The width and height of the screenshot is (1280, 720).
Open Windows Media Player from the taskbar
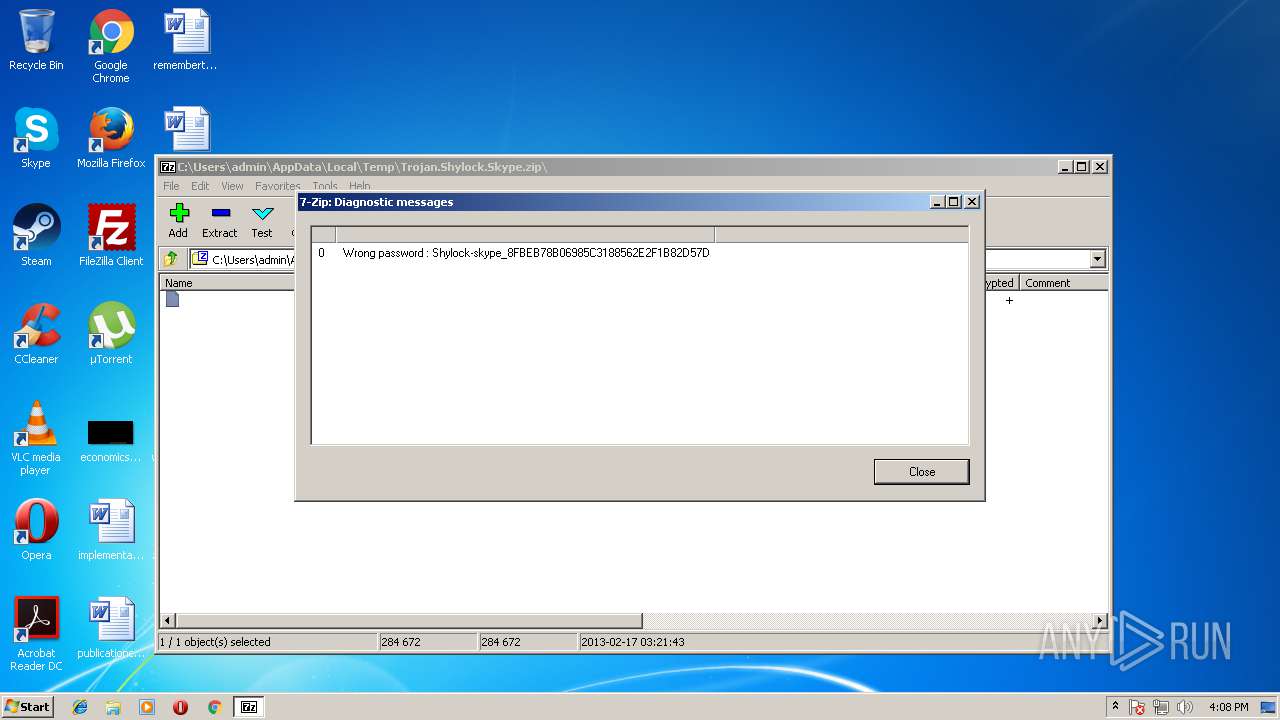pyautogui.click(x=147, y=707)
